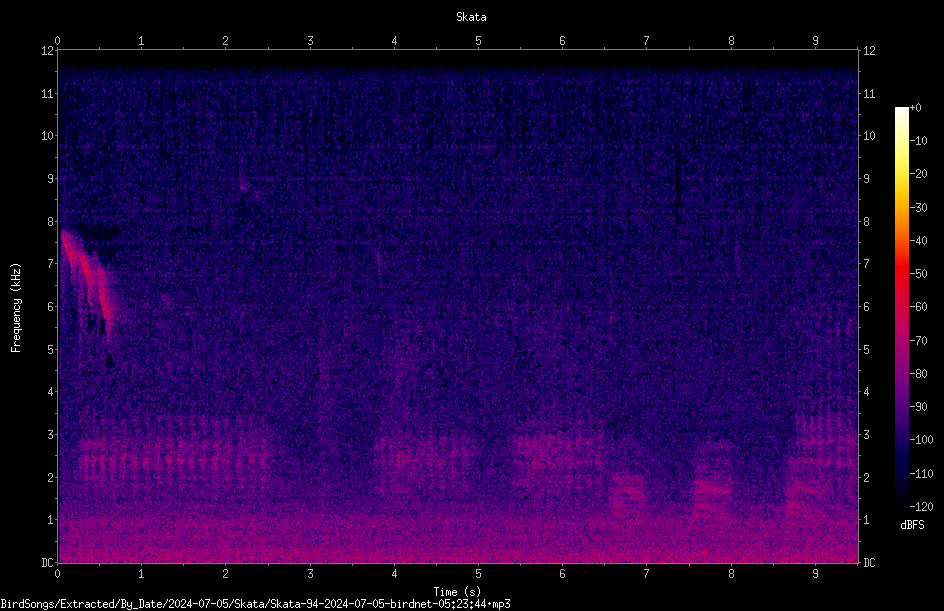Image resolution: width=944 pixels, height=611 pixels.
Task: Select the "Frequency (kHz)" axis label
Action: (16, 308)
